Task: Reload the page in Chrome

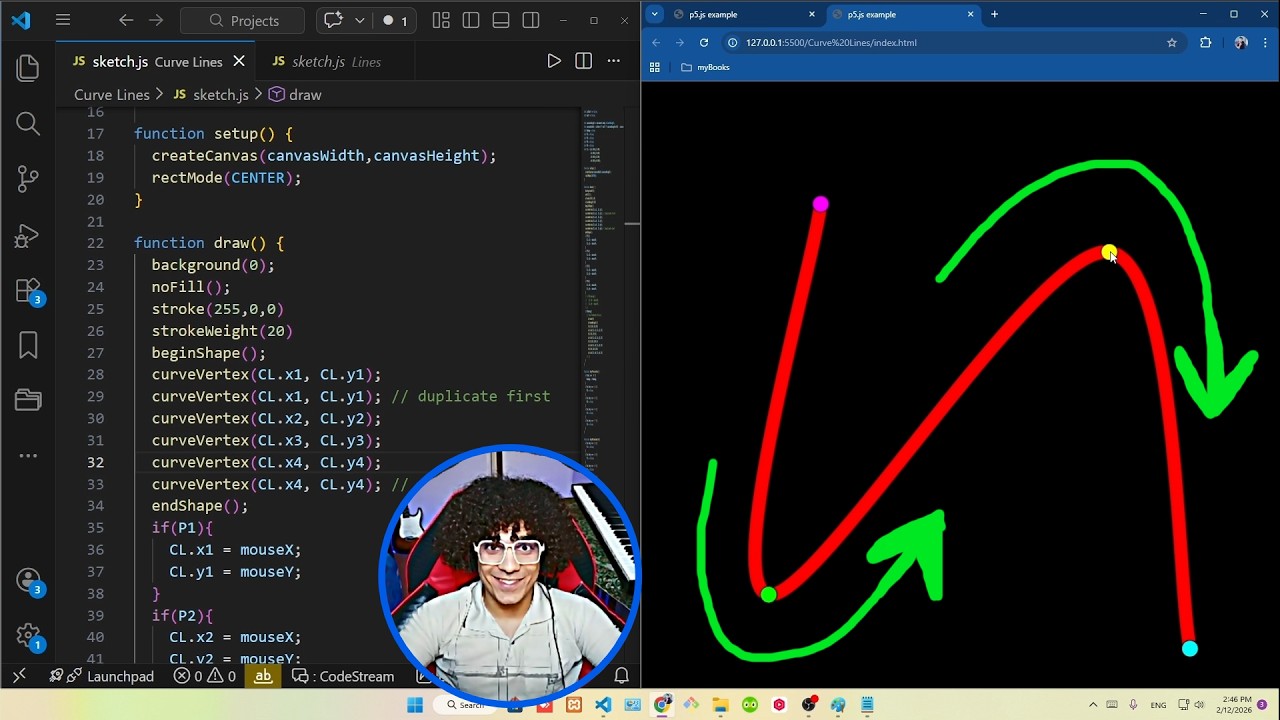Action: (704, 42)
